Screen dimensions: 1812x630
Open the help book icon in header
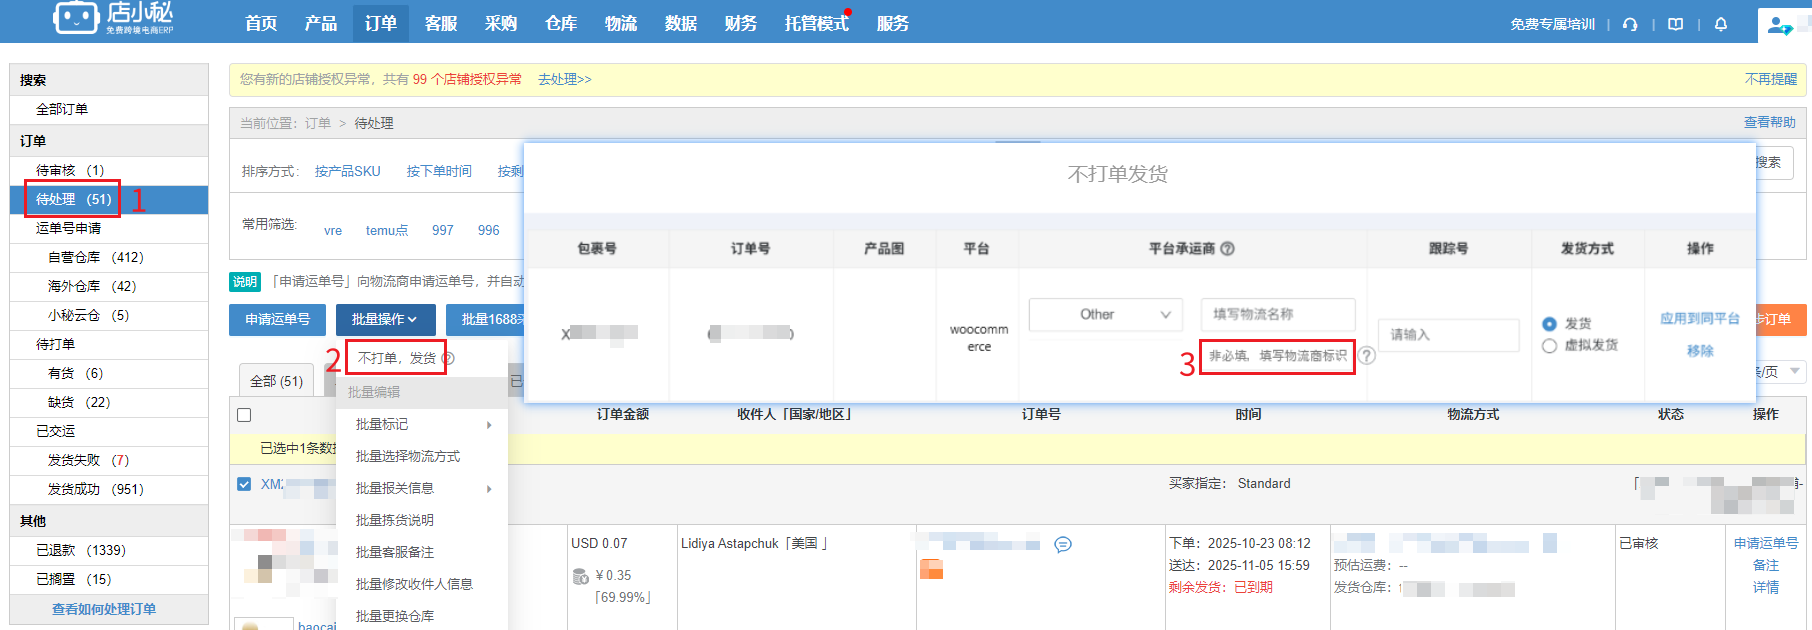pyautogui.click(x=1676, y=24)
